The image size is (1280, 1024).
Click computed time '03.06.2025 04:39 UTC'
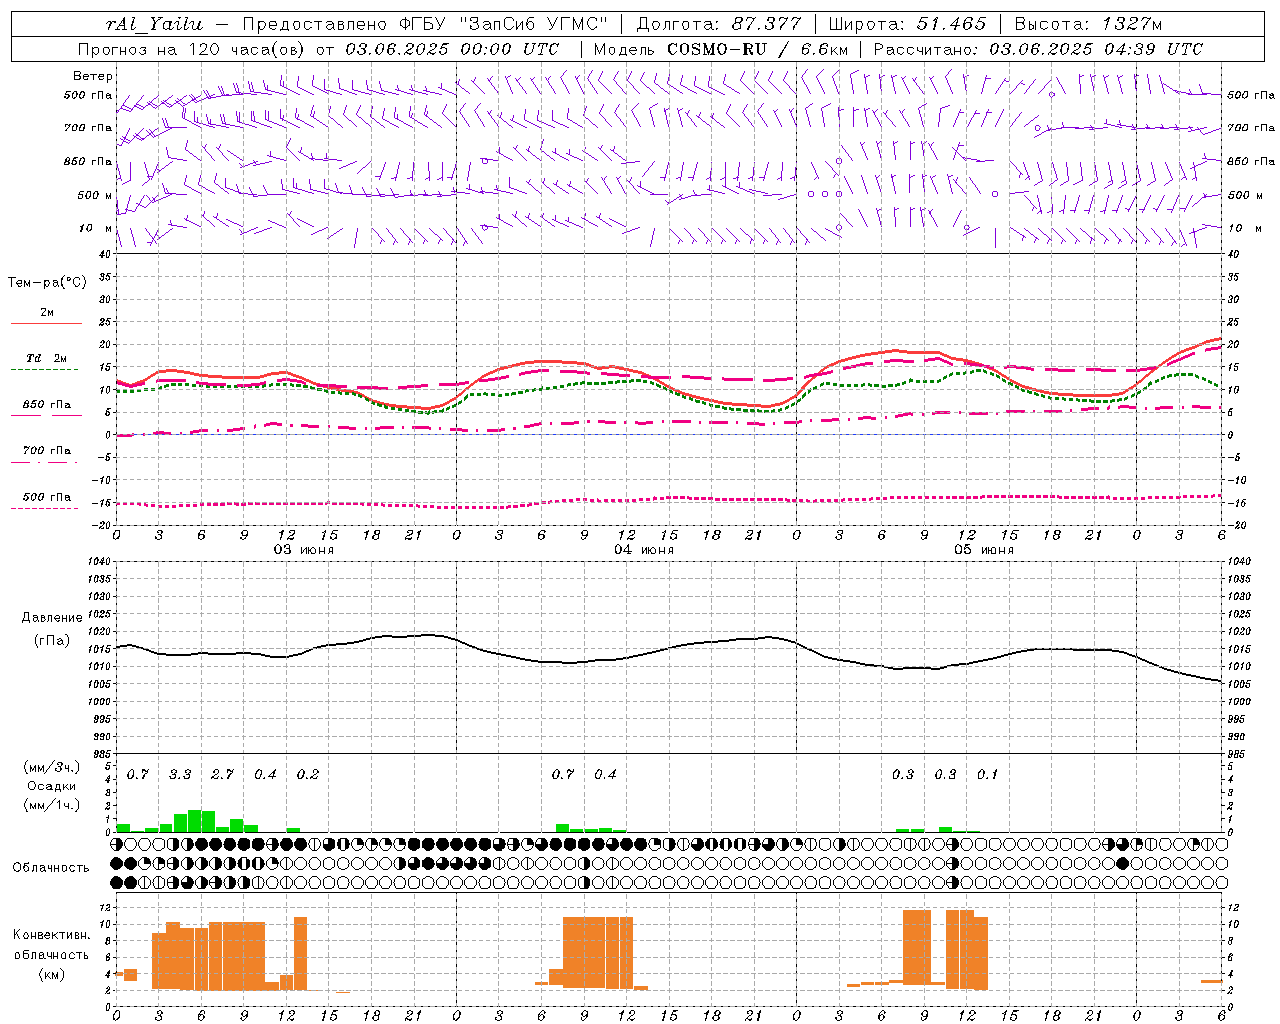(1096, 49)
